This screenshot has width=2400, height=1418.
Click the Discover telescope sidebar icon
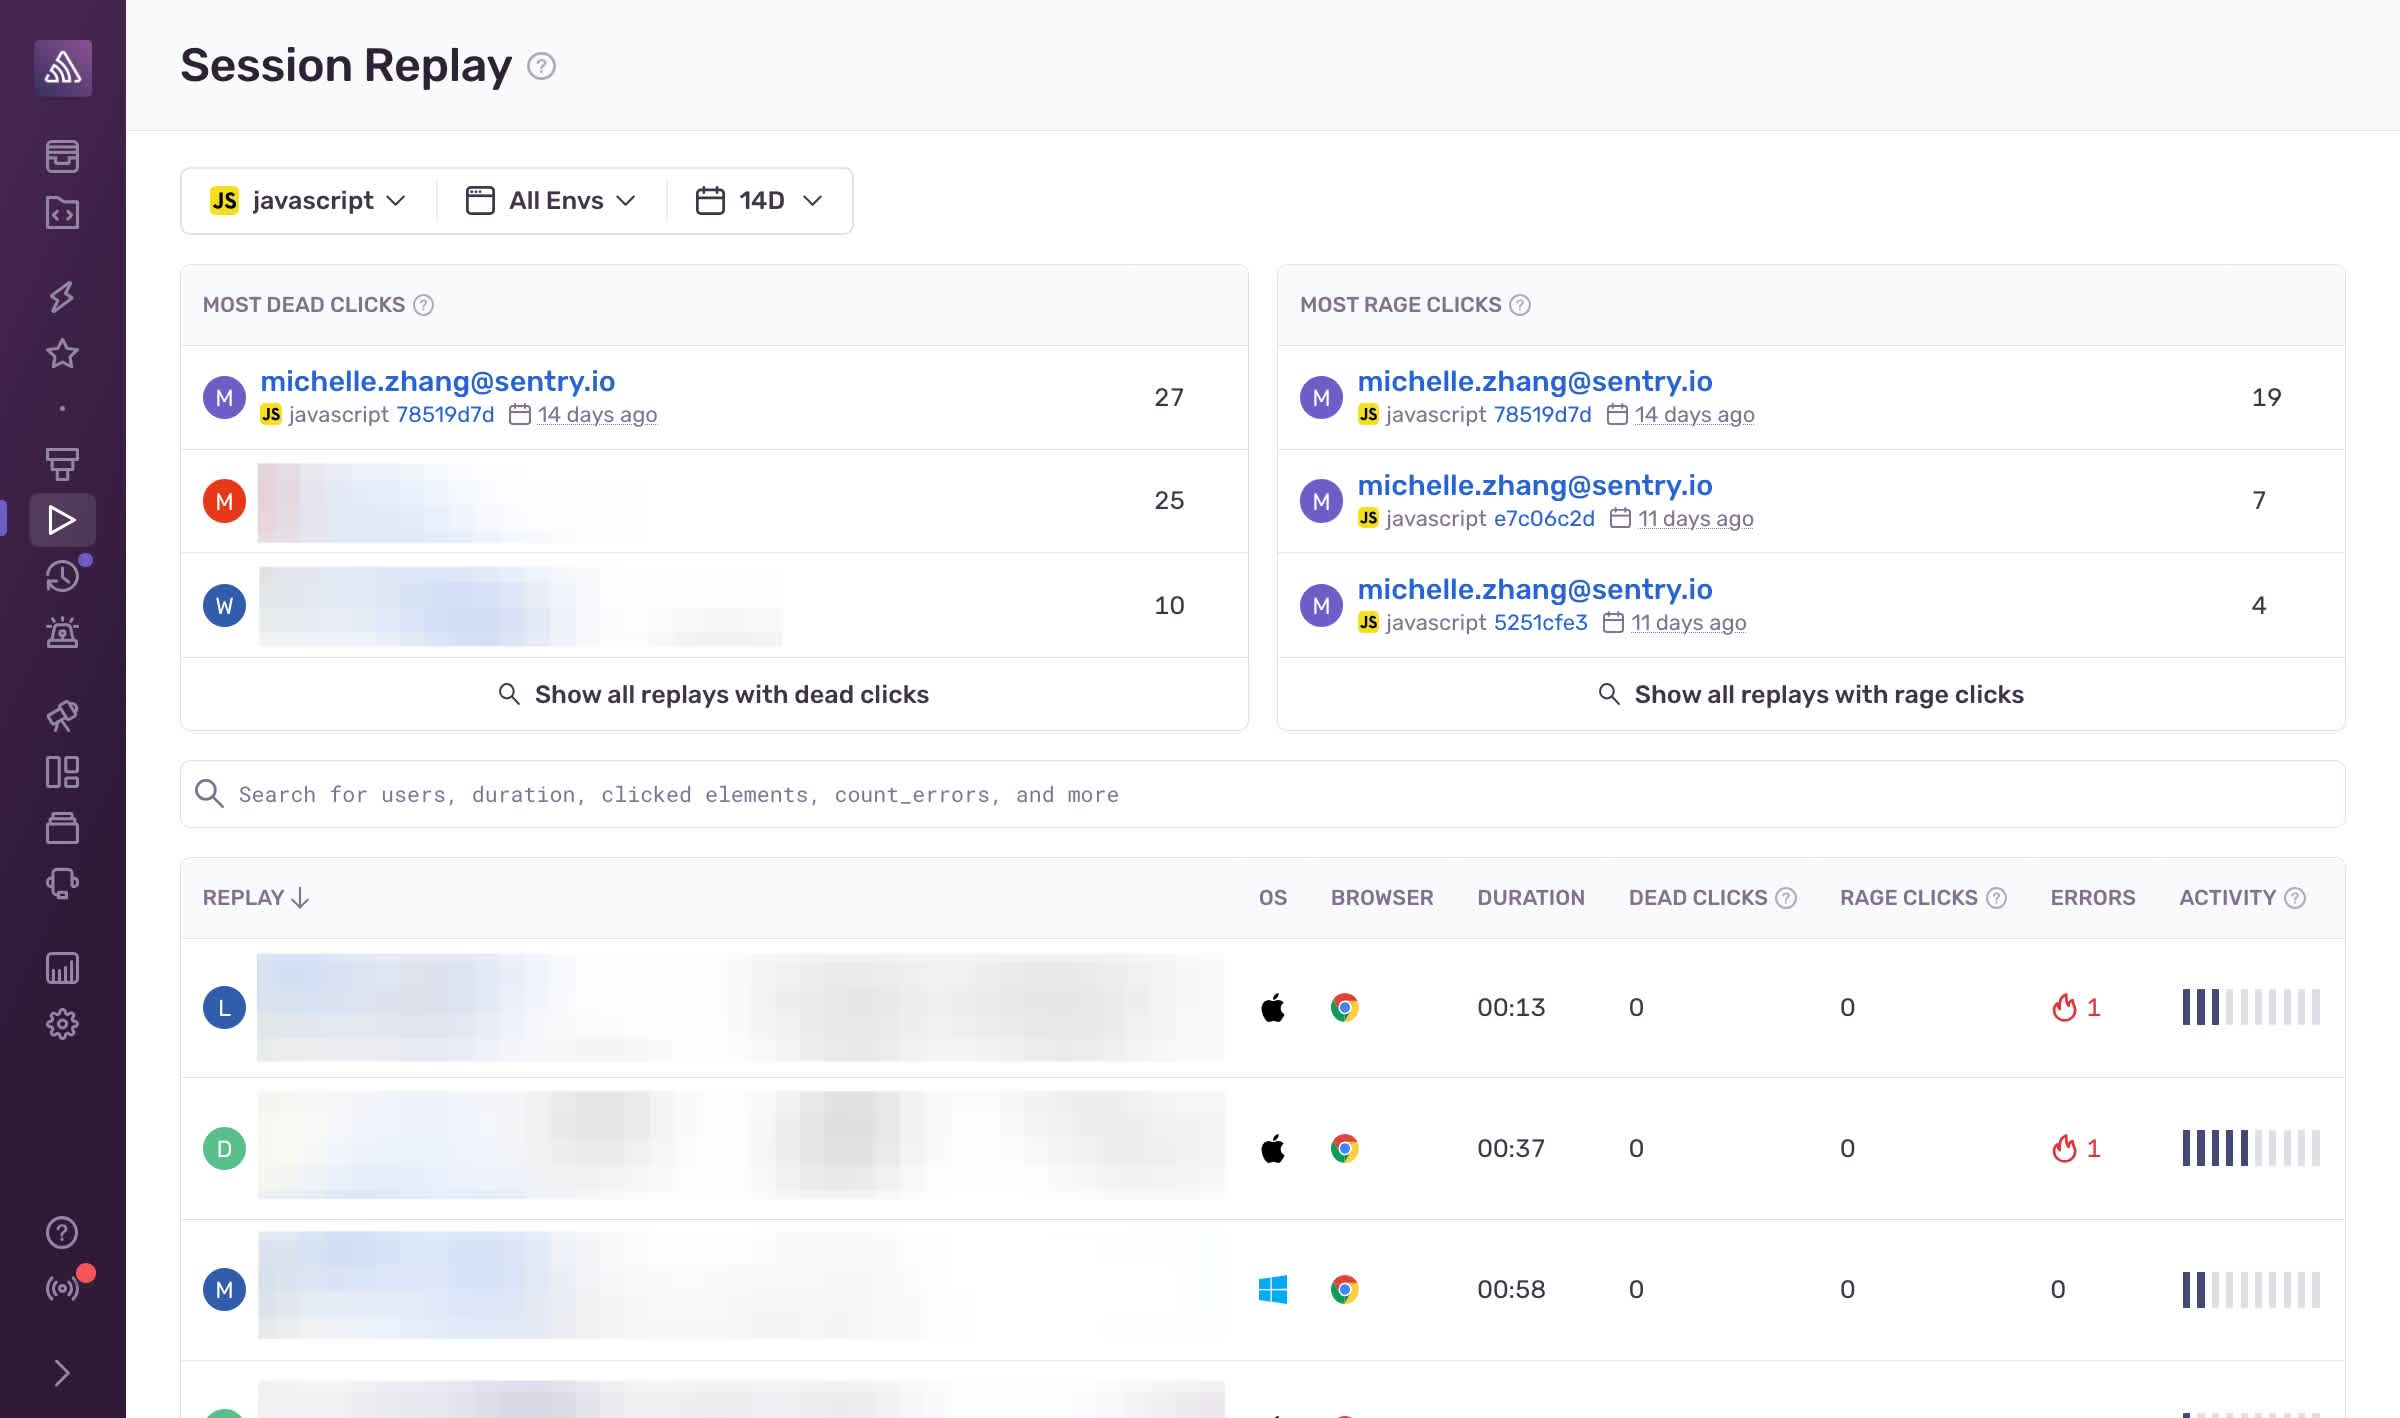pyautogui.click(x=62, y=715)
